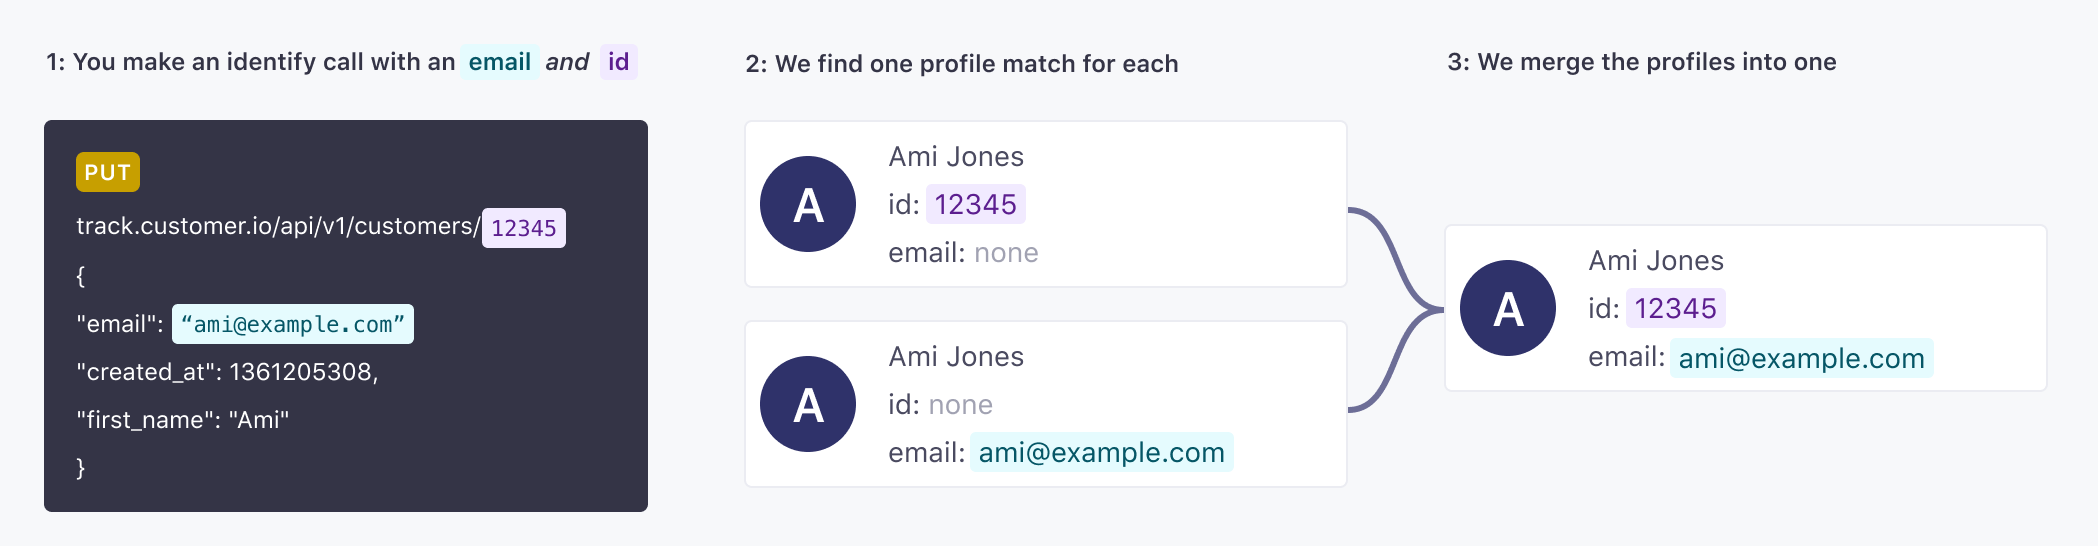Click ami@example.com in the second matched profile

pyautogui.click(x=1102, y=452)
